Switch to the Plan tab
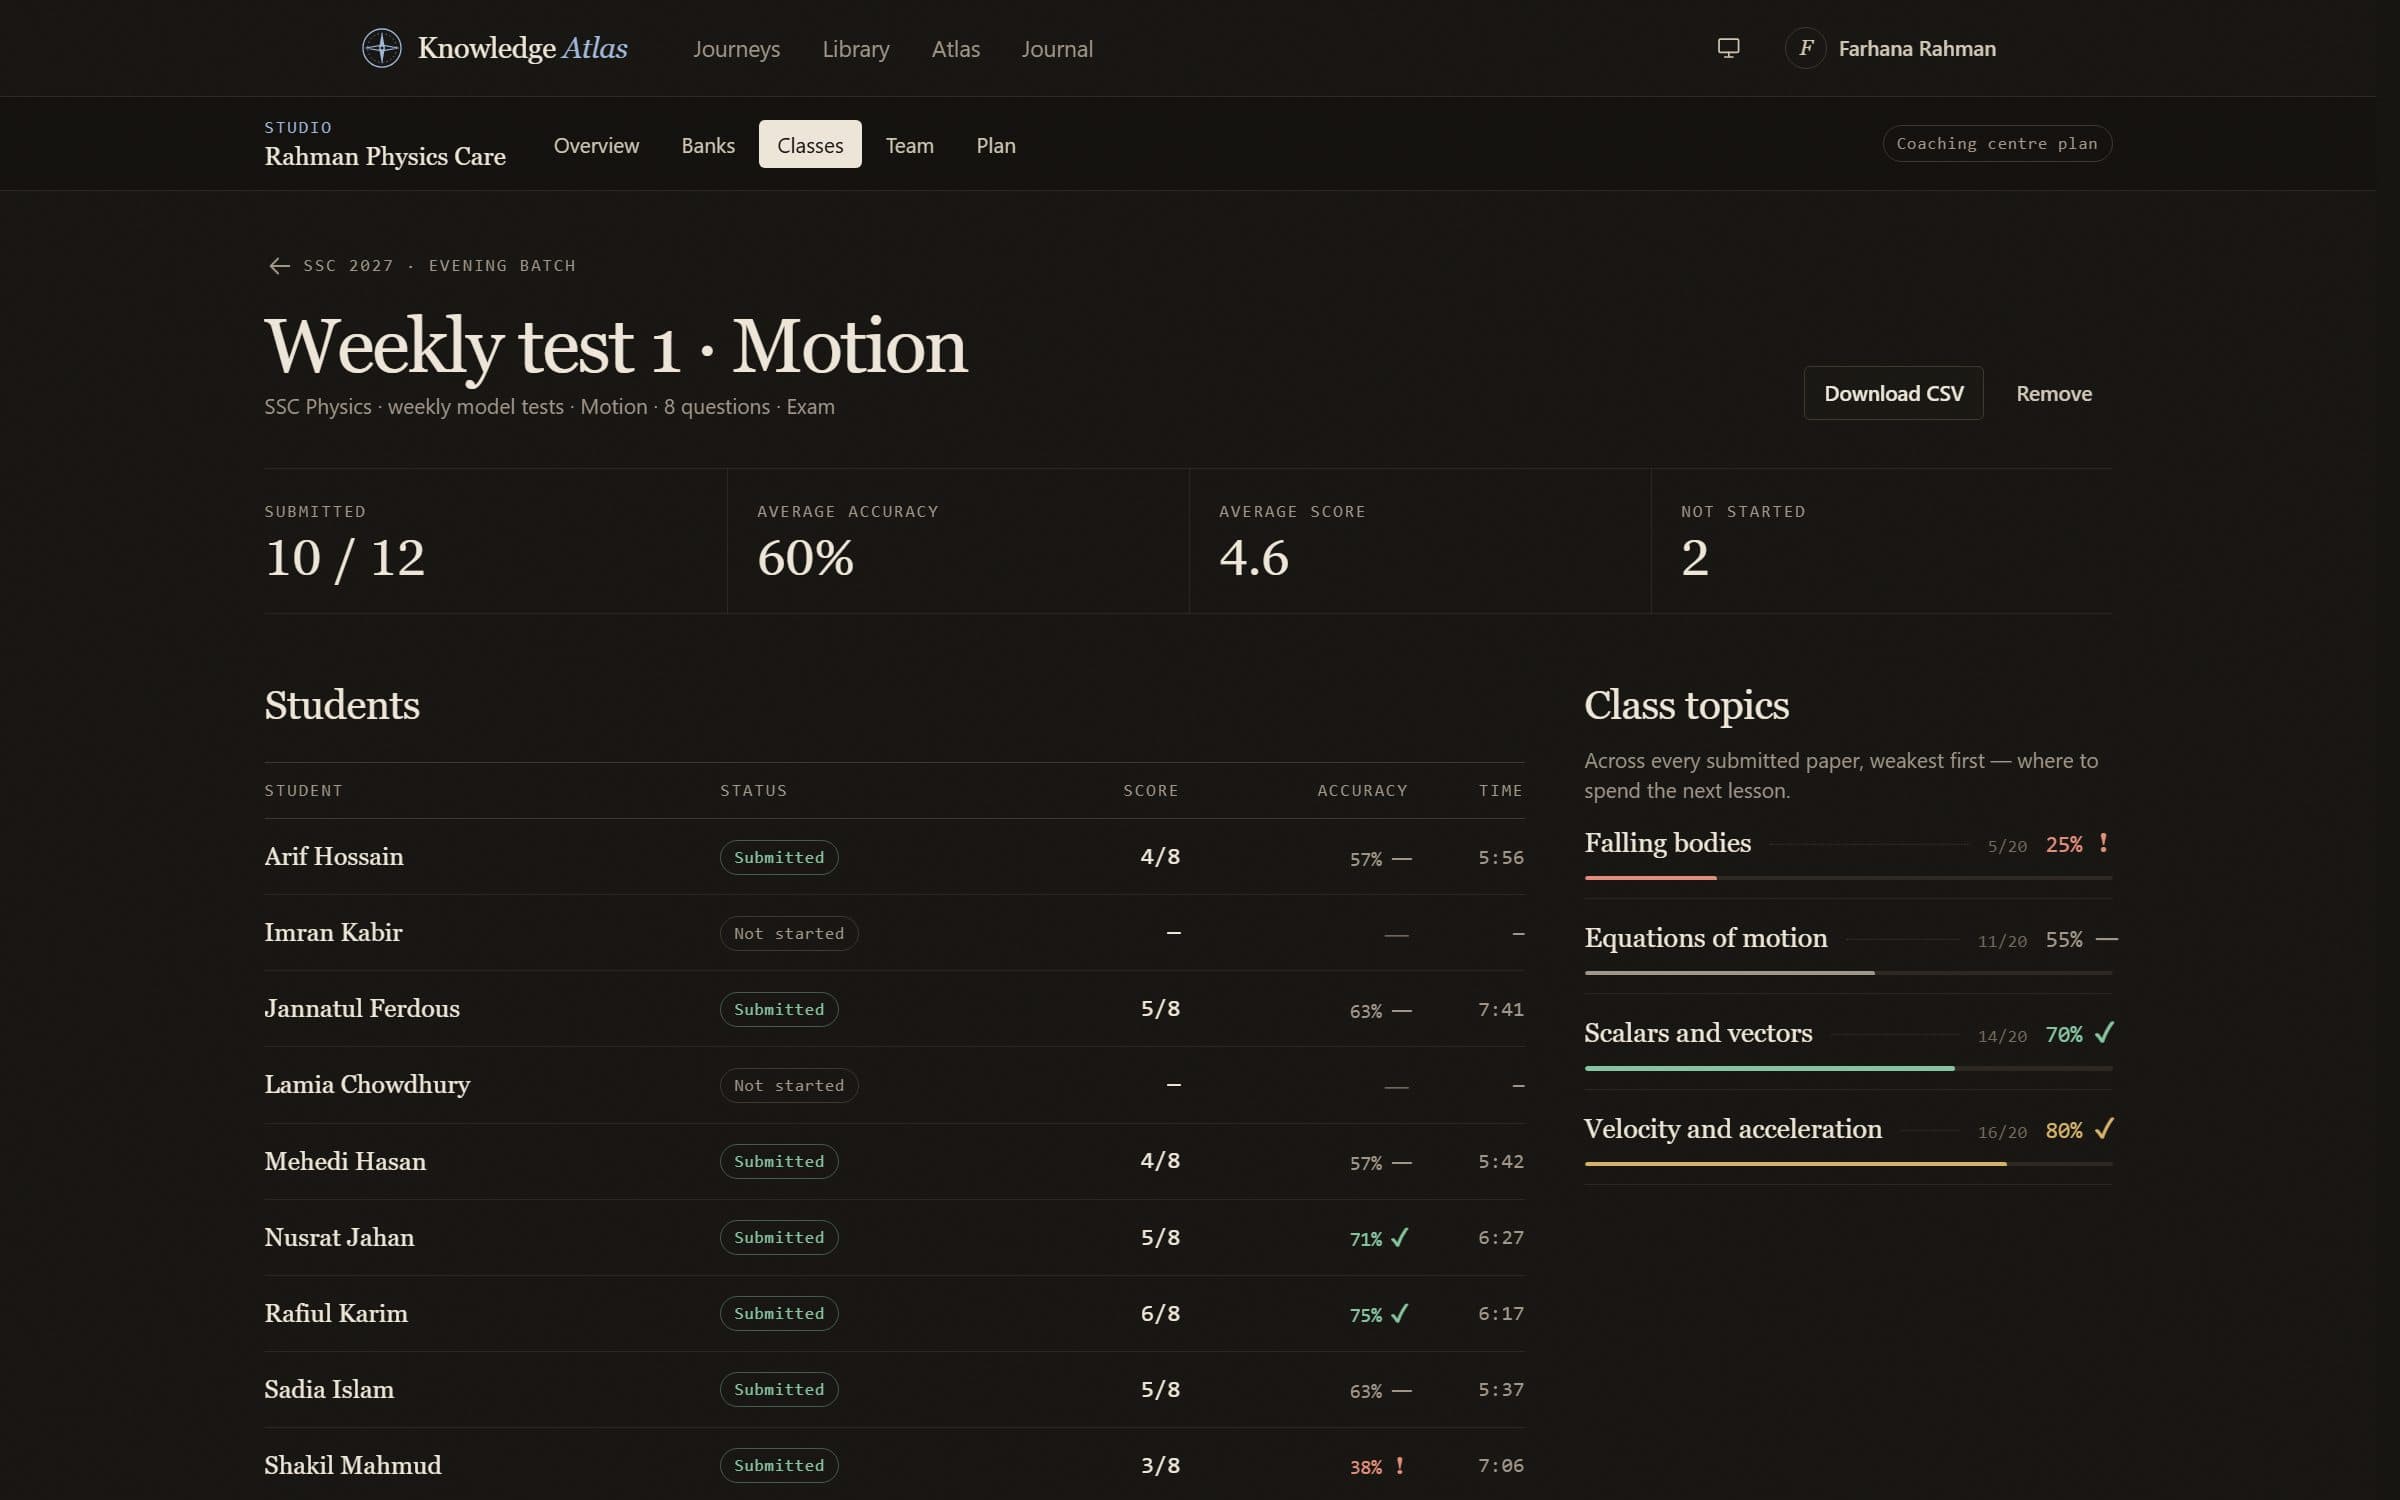The height and width of the screenshot is (1500, 2400). (995, 145)
